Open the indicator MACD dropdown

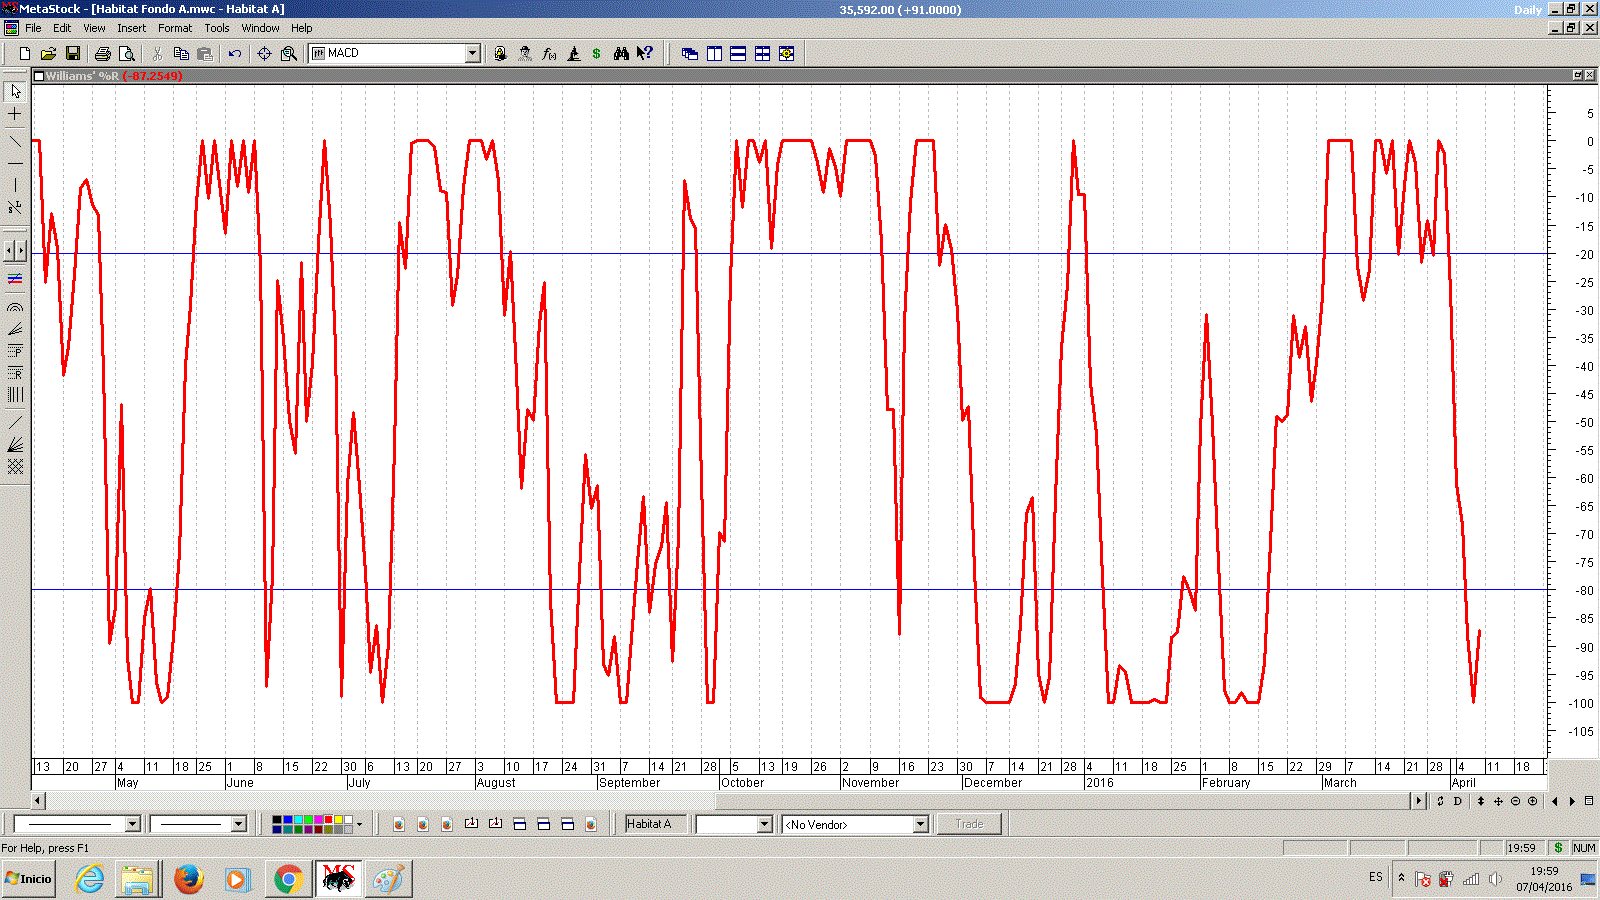(x=473, y=54)
